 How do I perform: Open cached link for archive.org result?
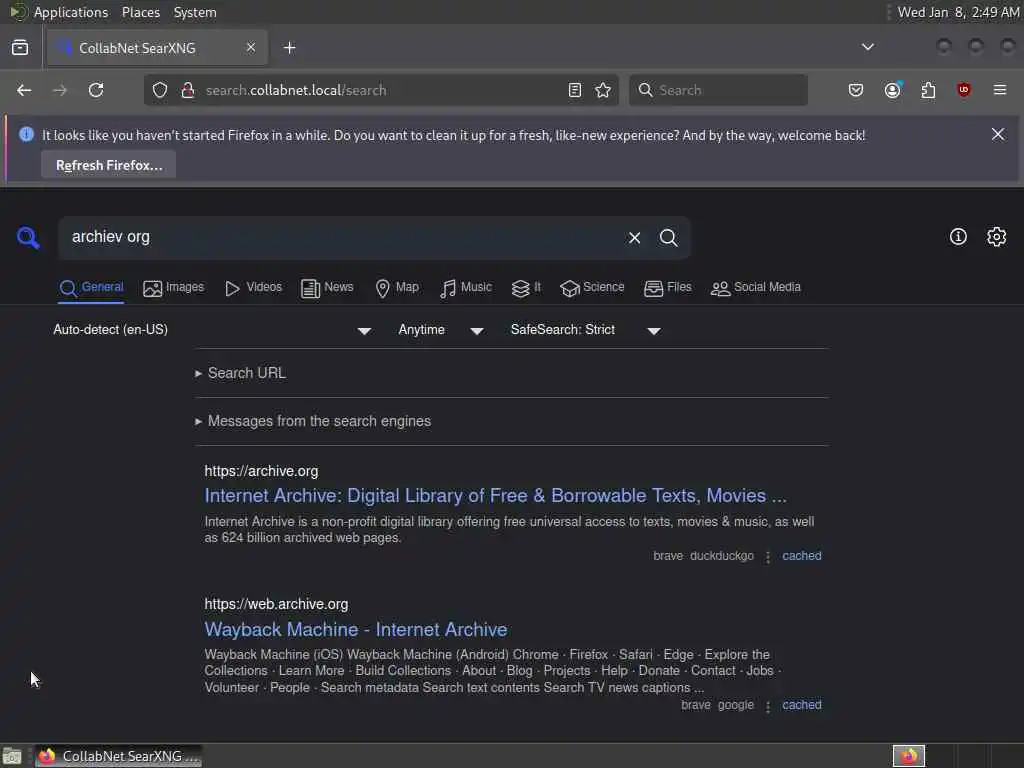802,556
